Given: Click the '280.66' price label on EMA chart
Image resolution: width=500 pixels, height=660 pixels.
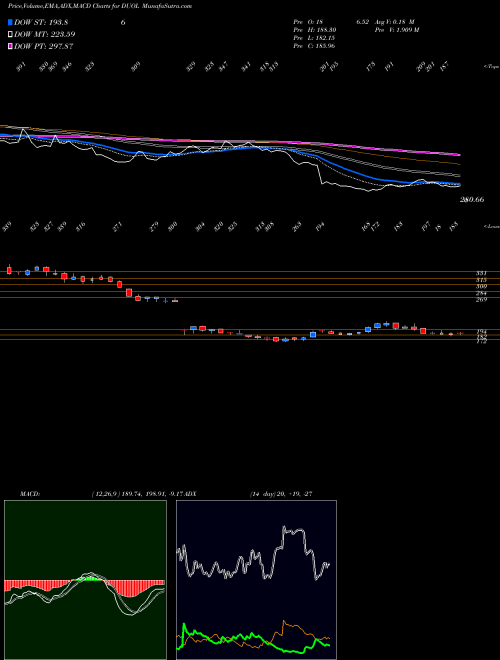Looking at the screenshot, I should [x=471, y=200].
